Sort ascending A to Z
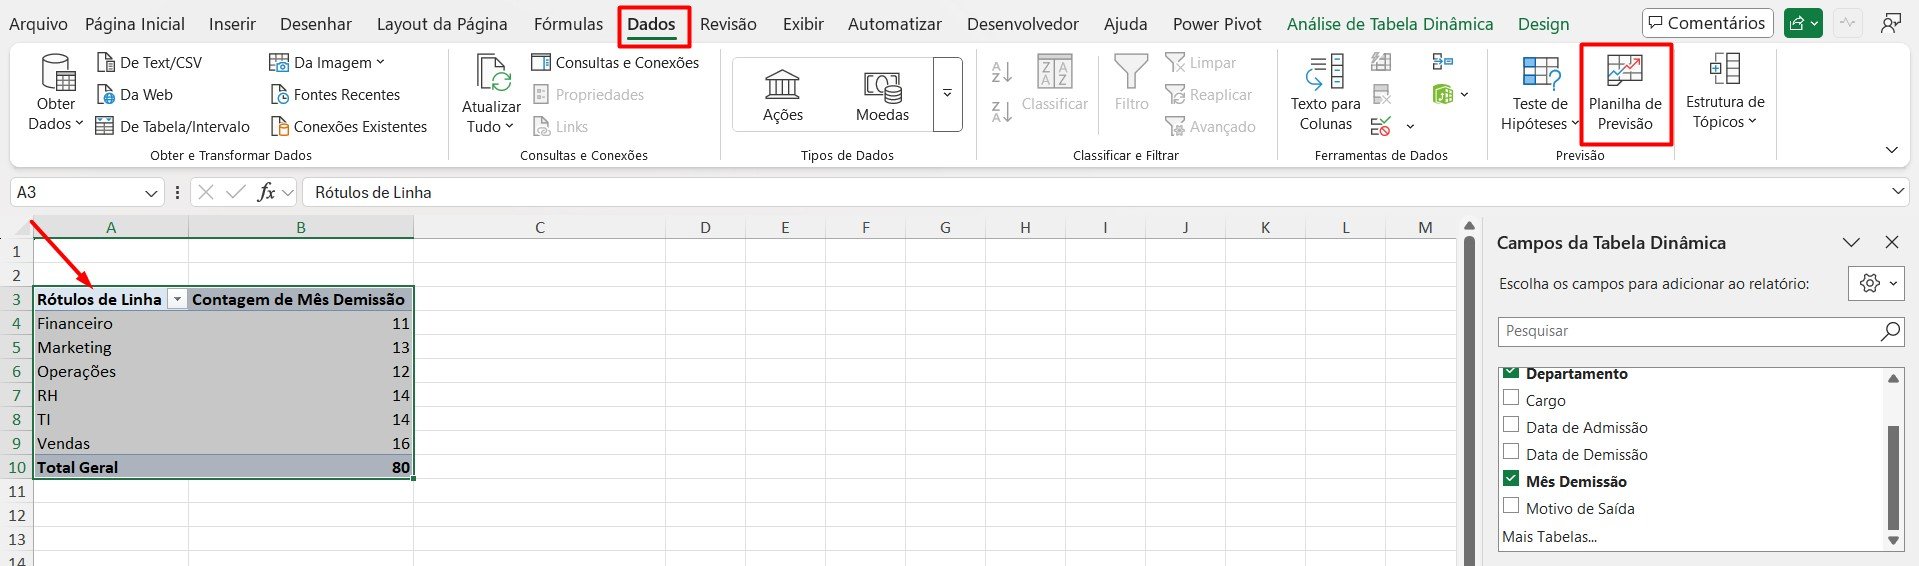Screen dimensions: 1919x566 pos(1001,72)
